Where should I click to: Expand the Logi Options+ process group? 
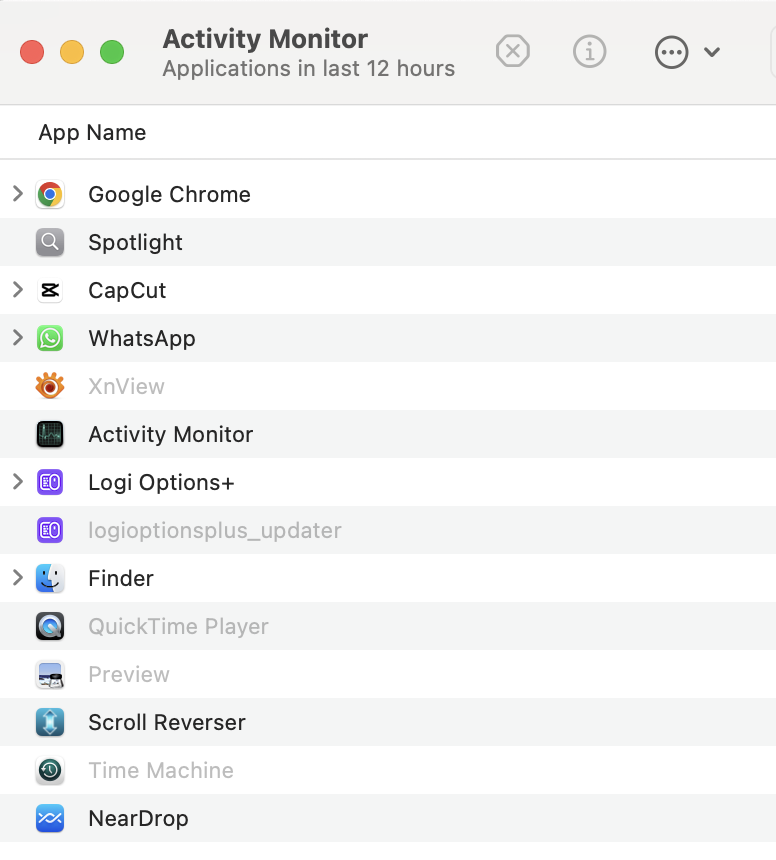pos(17,482)
